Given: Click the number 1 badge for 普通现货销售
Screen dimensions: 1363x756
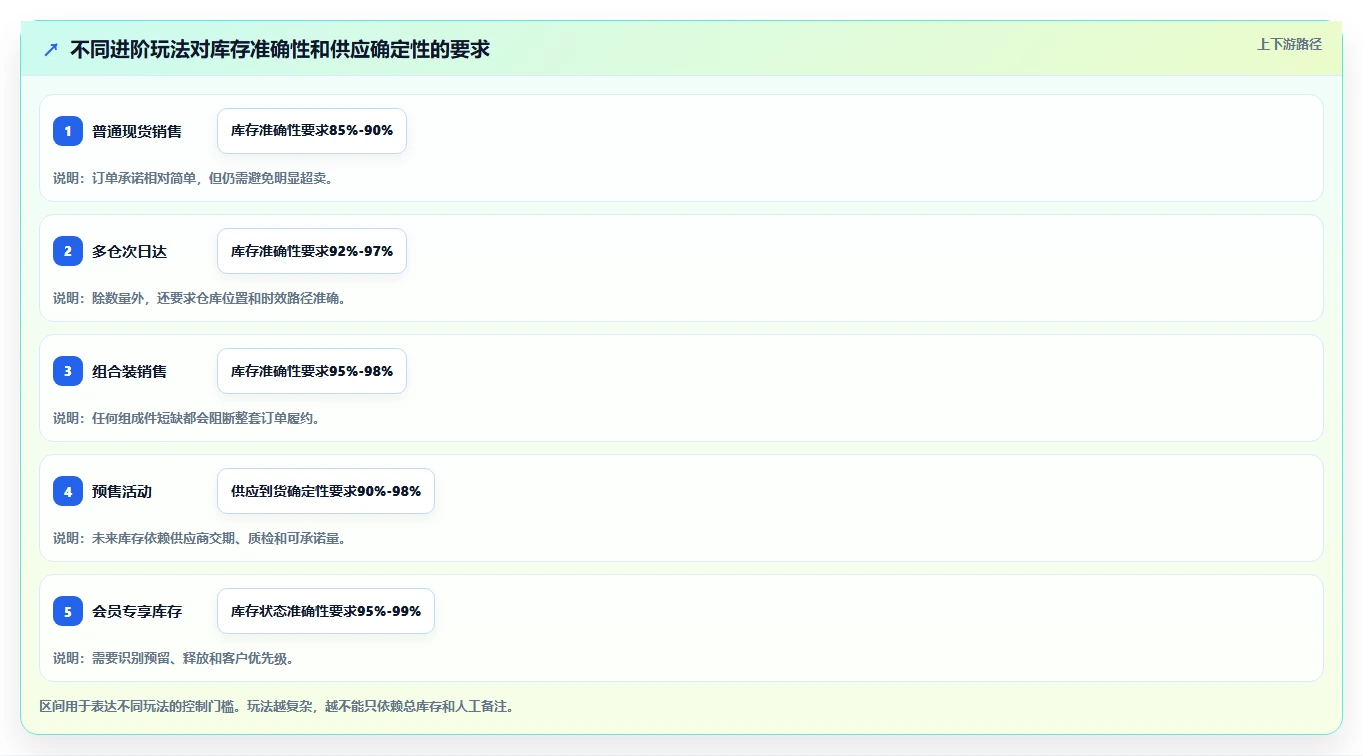Looking at the screenshot, I should click(x=68, y=131).
